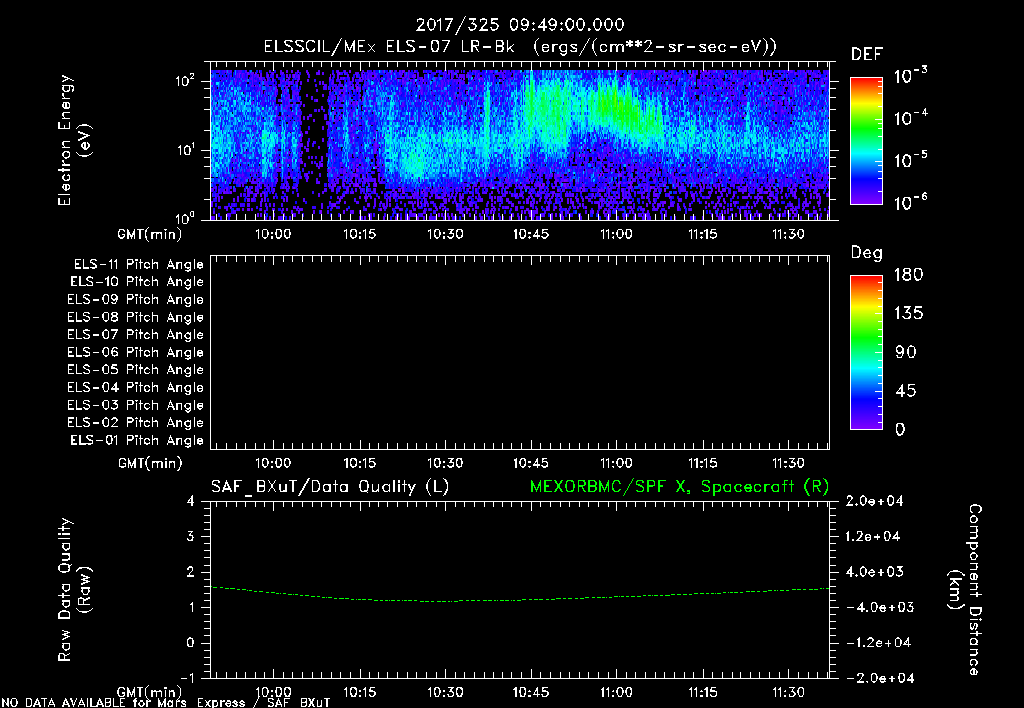Viewport: 1024px width, 708px height.
Task: Click the DEF colorbar title
Action: 867,54
